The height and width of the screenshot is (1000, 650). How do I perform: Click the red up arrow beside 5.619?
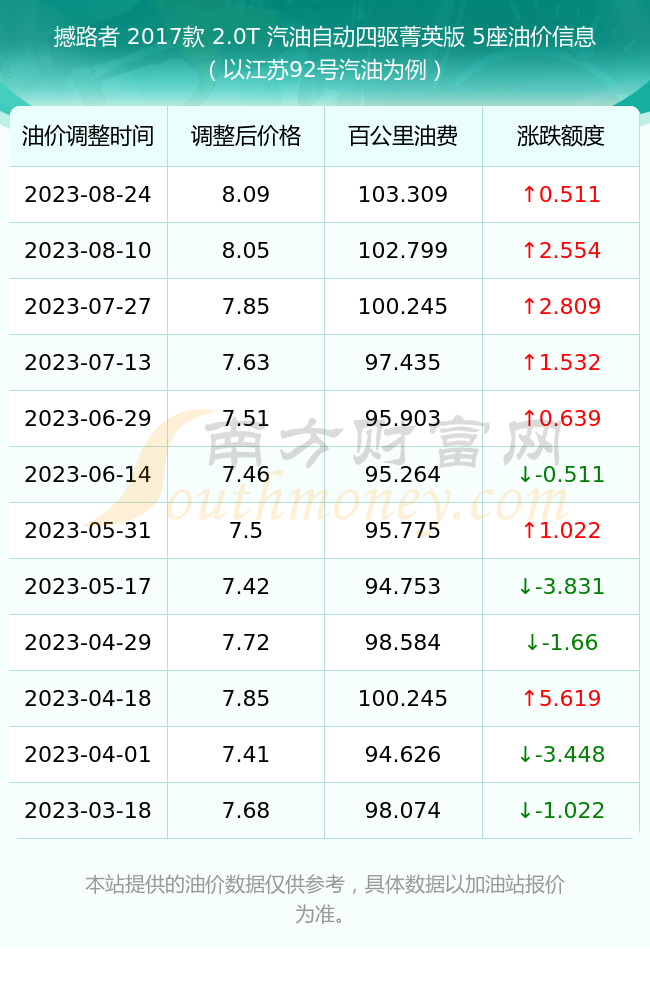529,698
